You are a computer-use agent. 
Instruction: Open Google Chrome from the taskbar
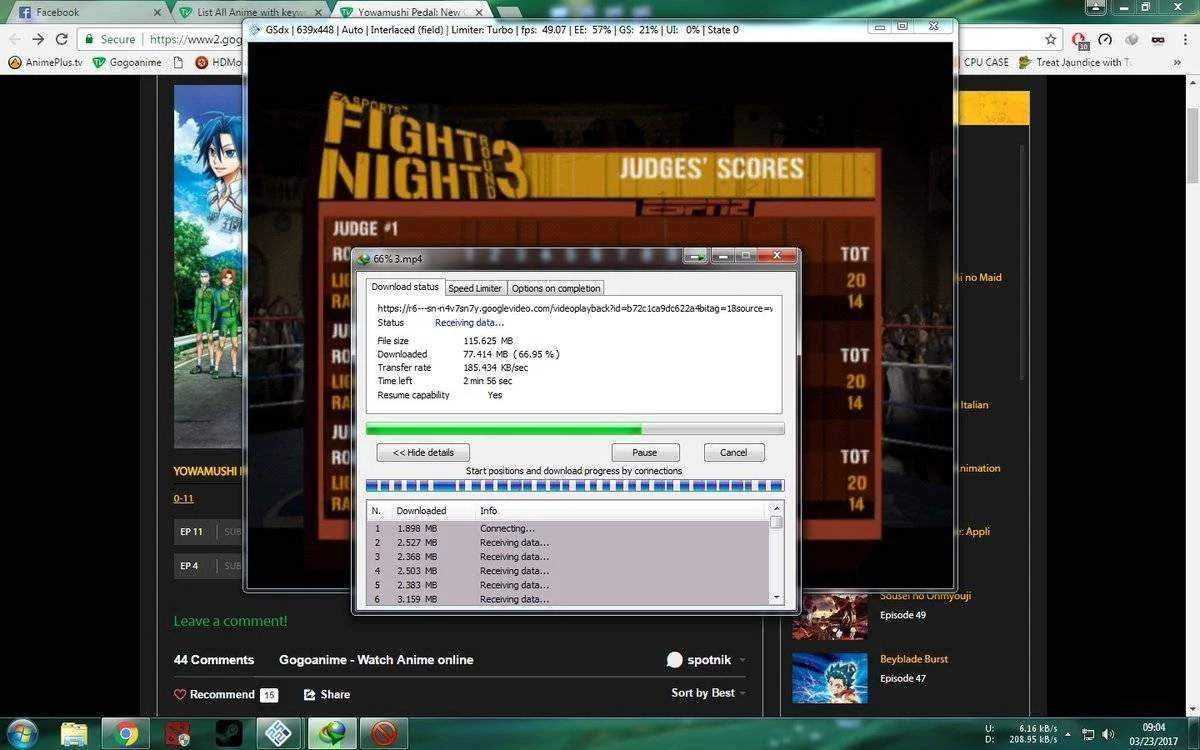click(127, 734)
